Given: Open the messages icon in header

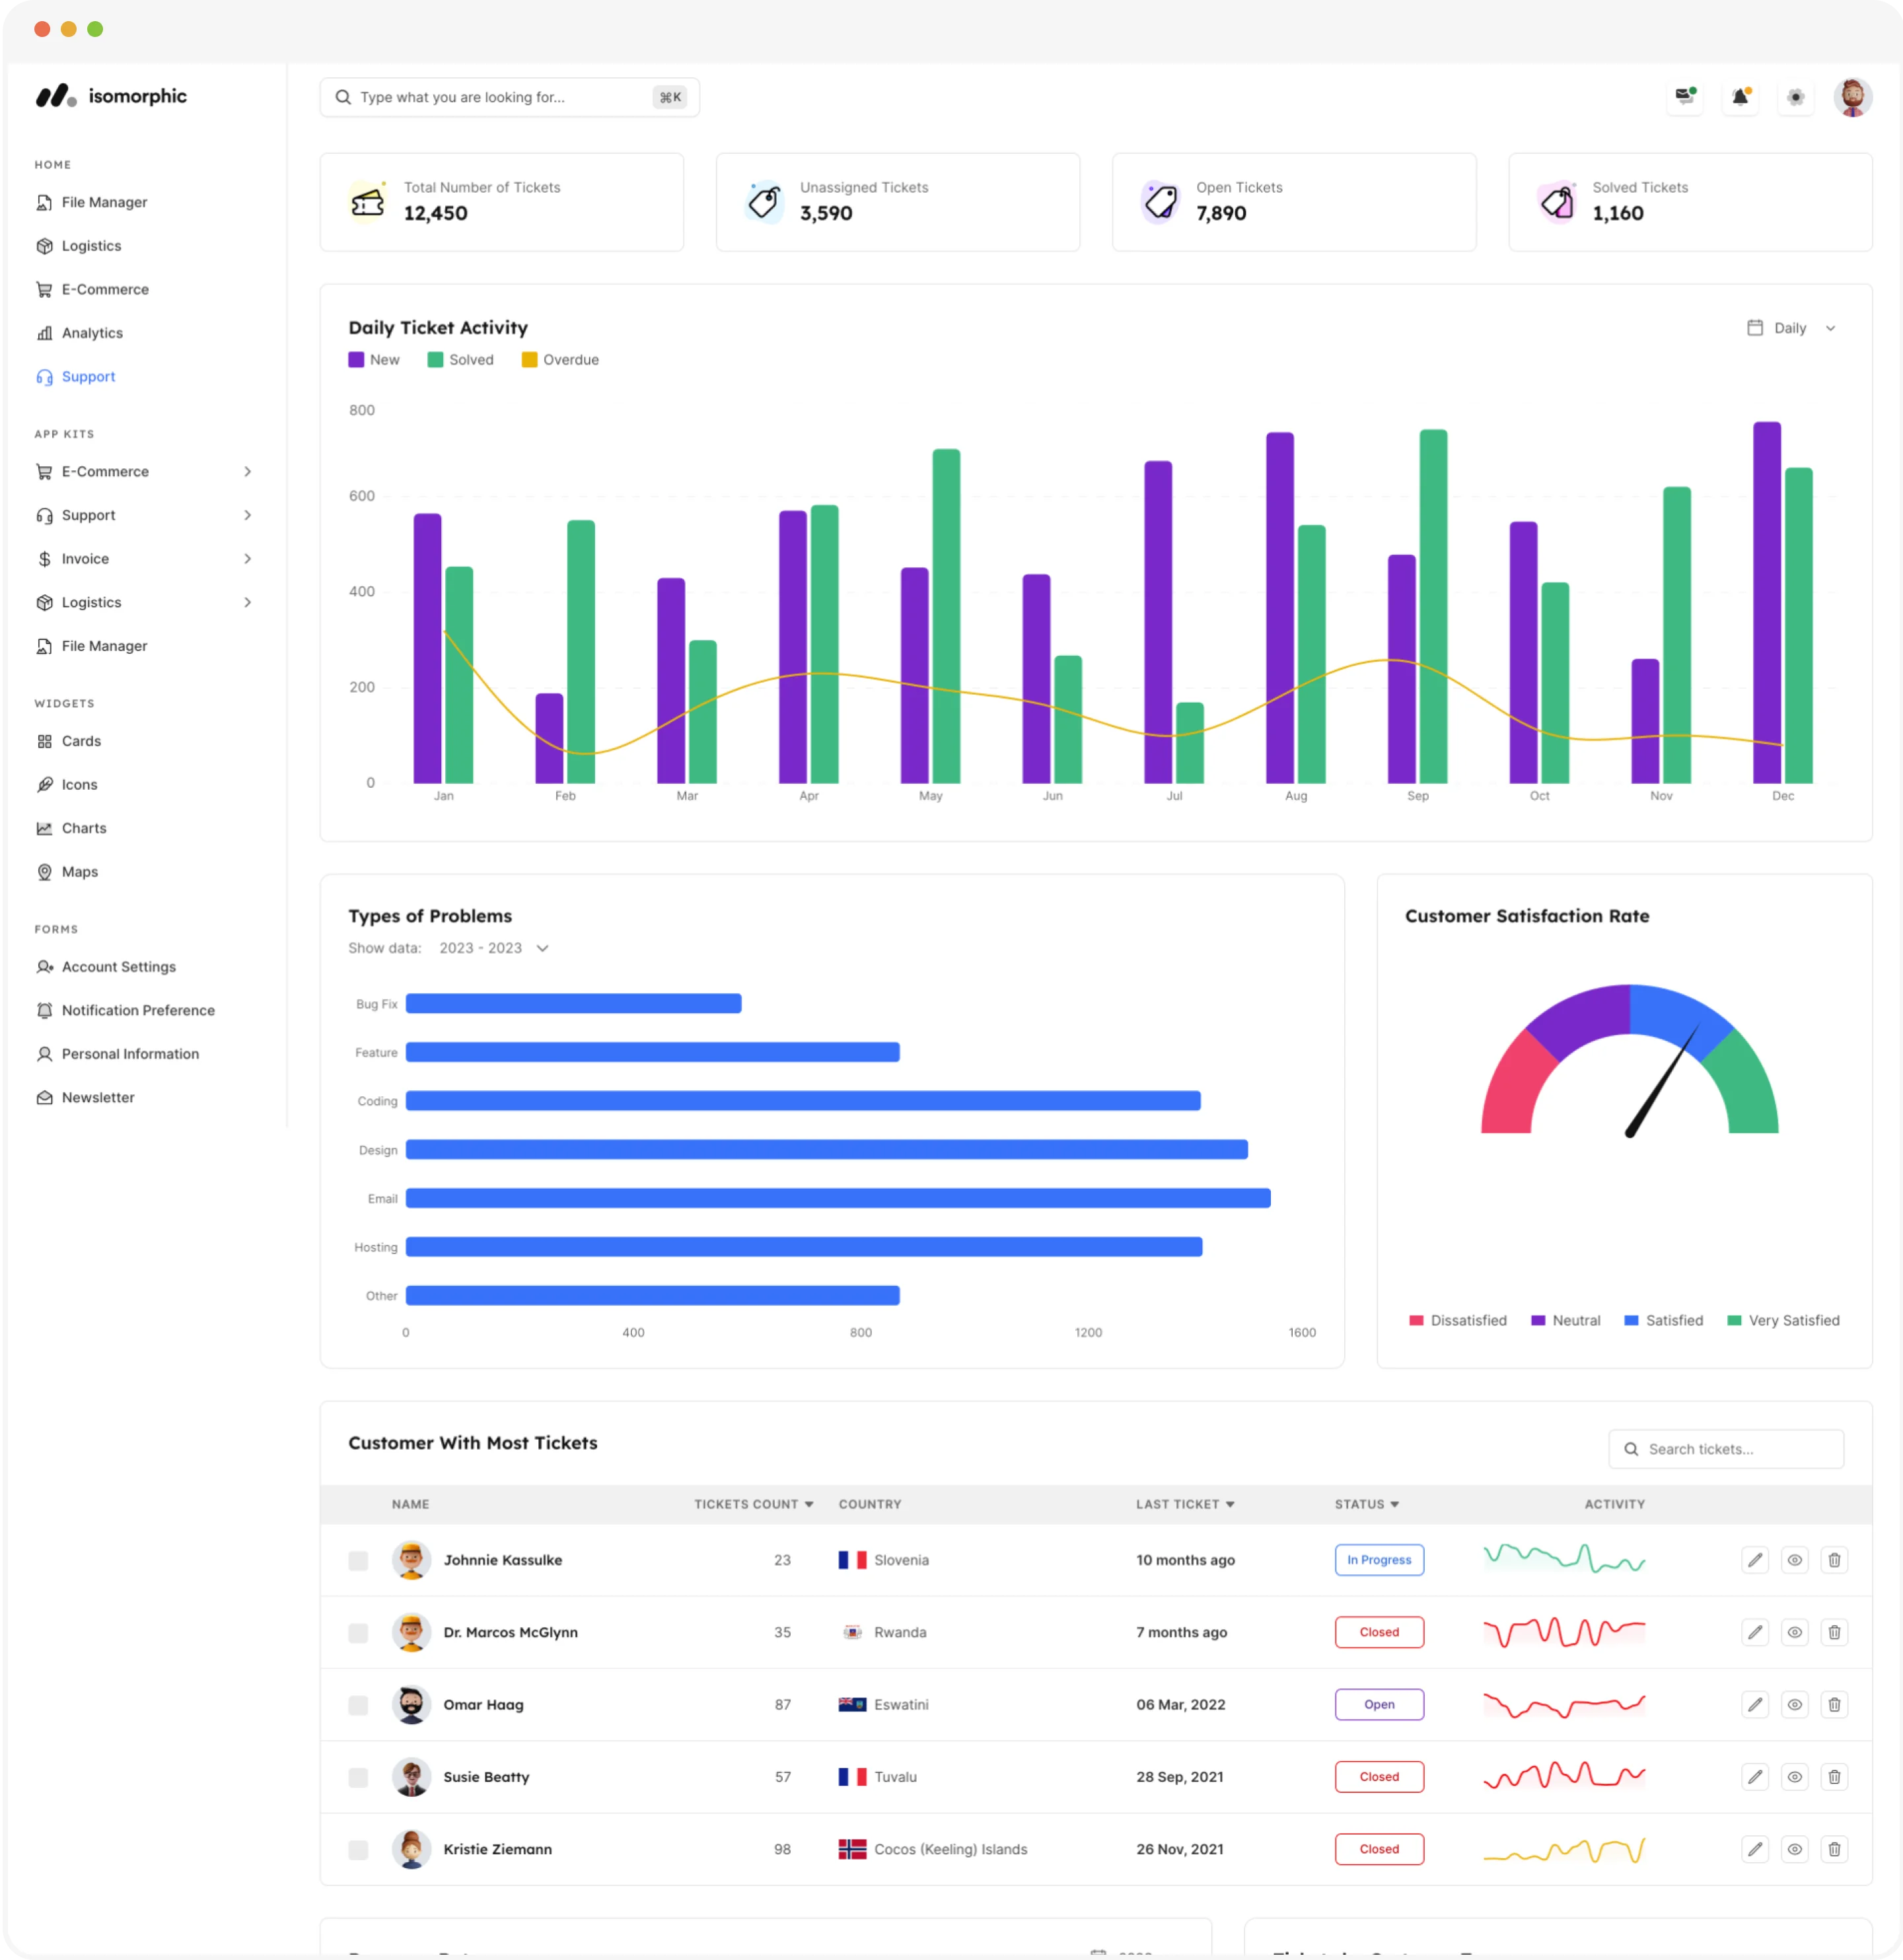Looking at the screenshot, I should (x=1685, y=97).
